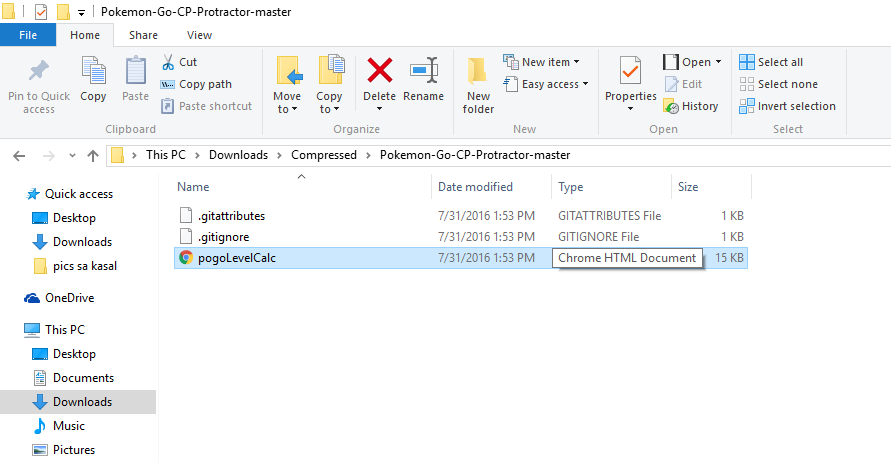Create a New folder

click(x=478, y=85)
